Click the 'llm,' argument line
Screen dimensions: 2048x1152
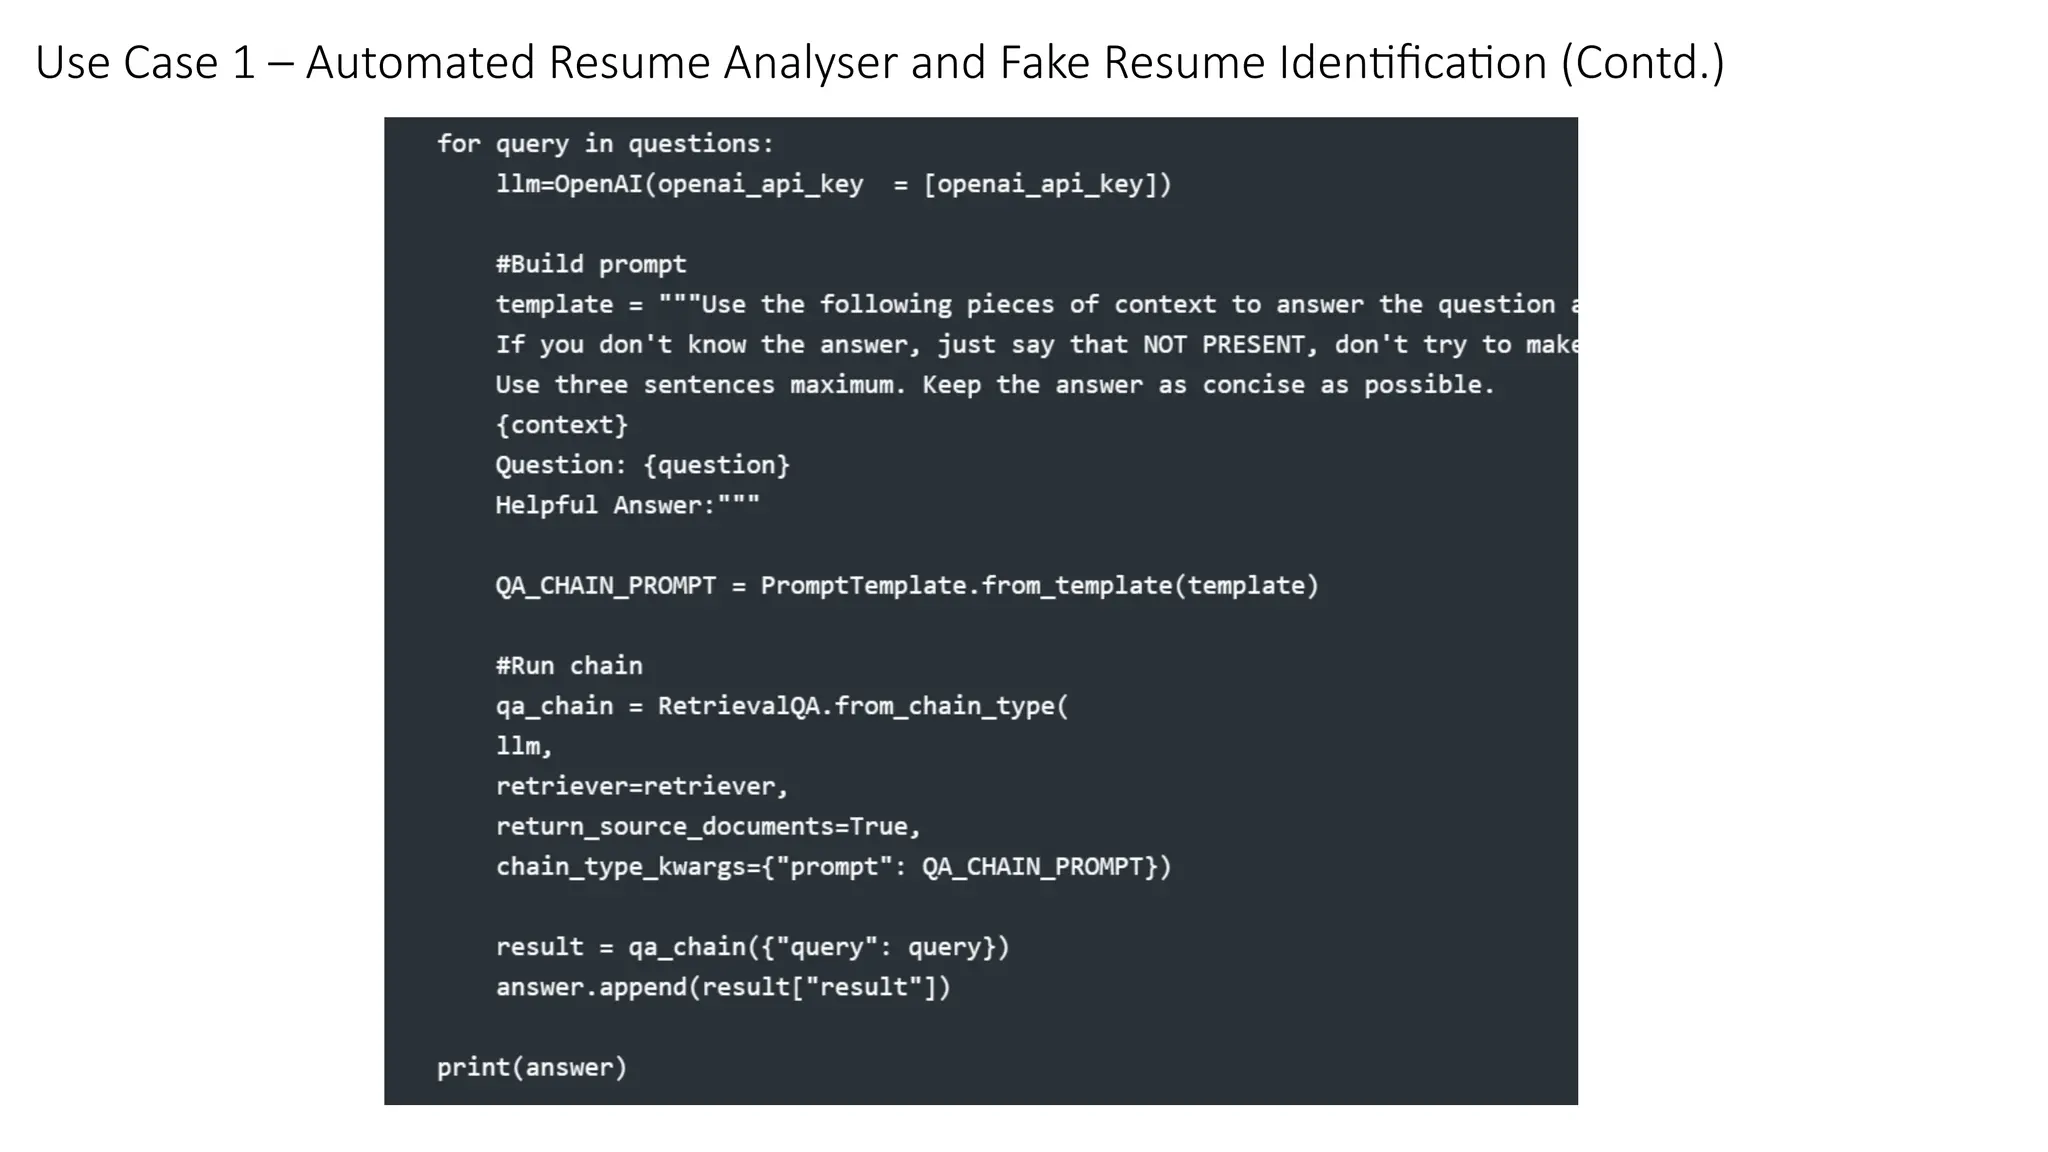pyautogui.click(x=524, y=746)
